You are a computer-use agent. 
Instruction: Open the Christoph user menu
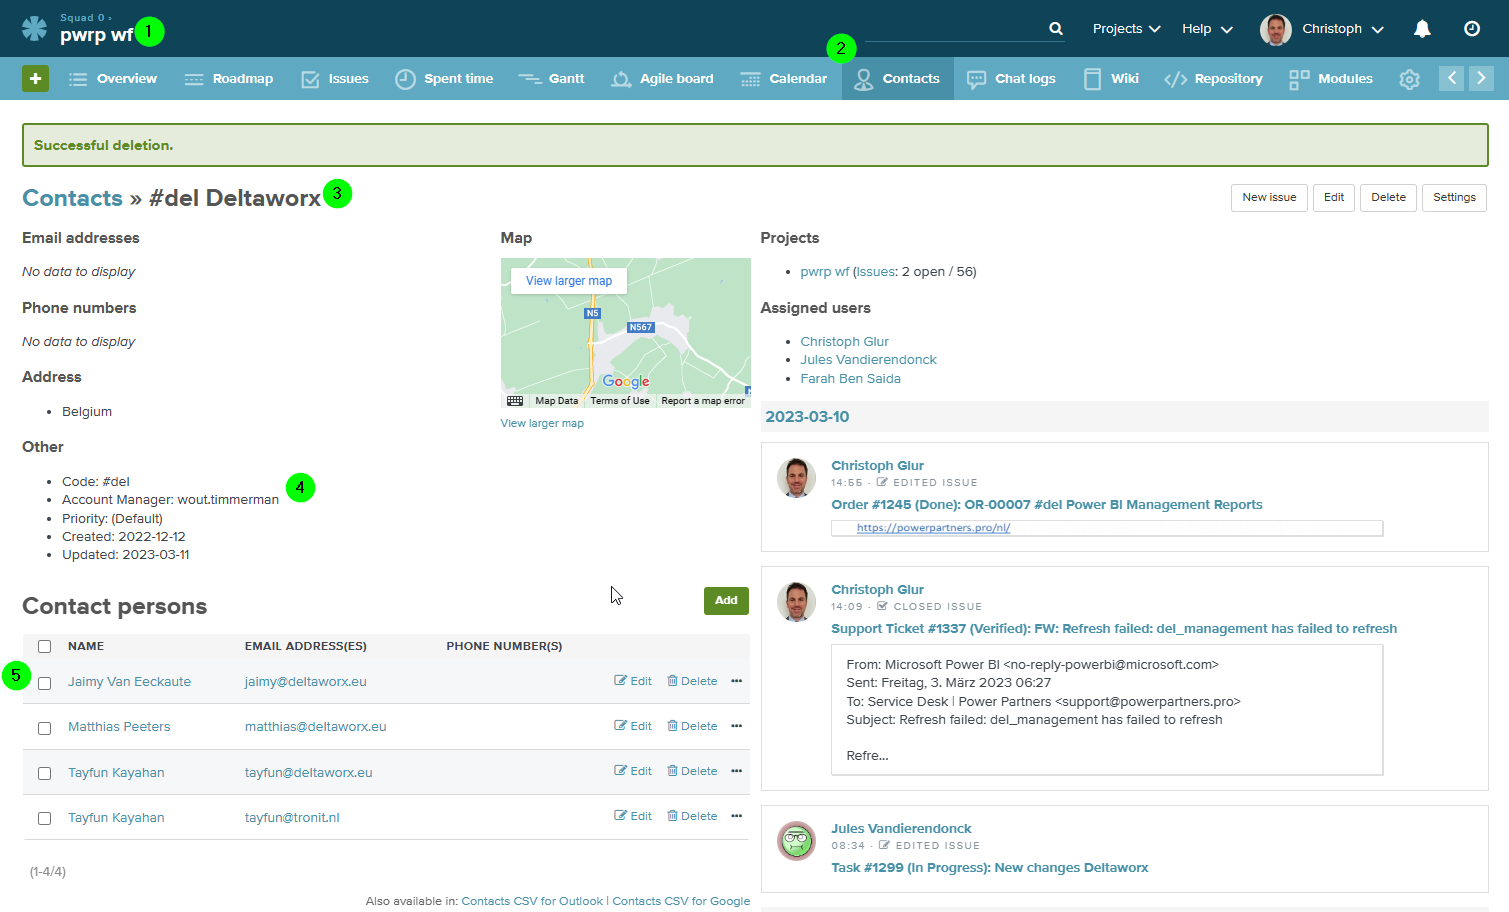pos(1343,29)
